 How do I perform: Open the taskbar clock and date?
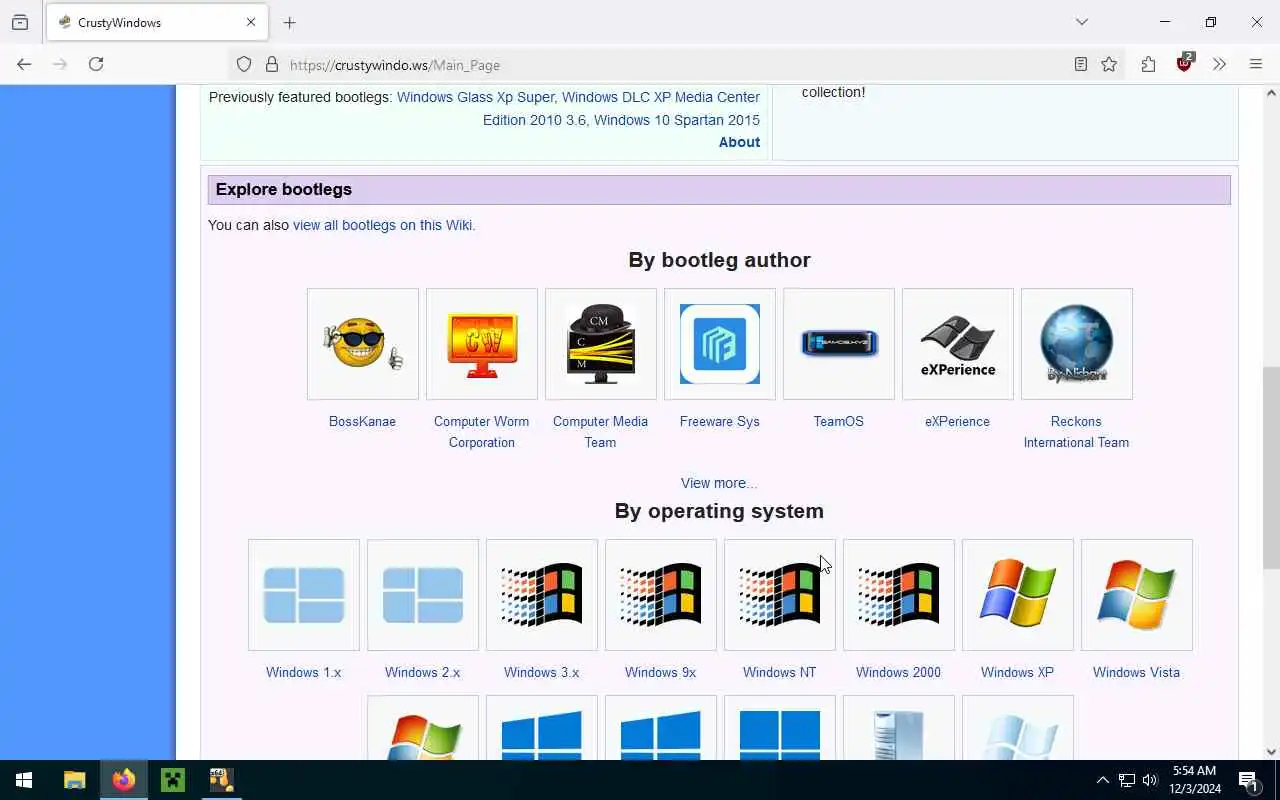(1194, 780)
